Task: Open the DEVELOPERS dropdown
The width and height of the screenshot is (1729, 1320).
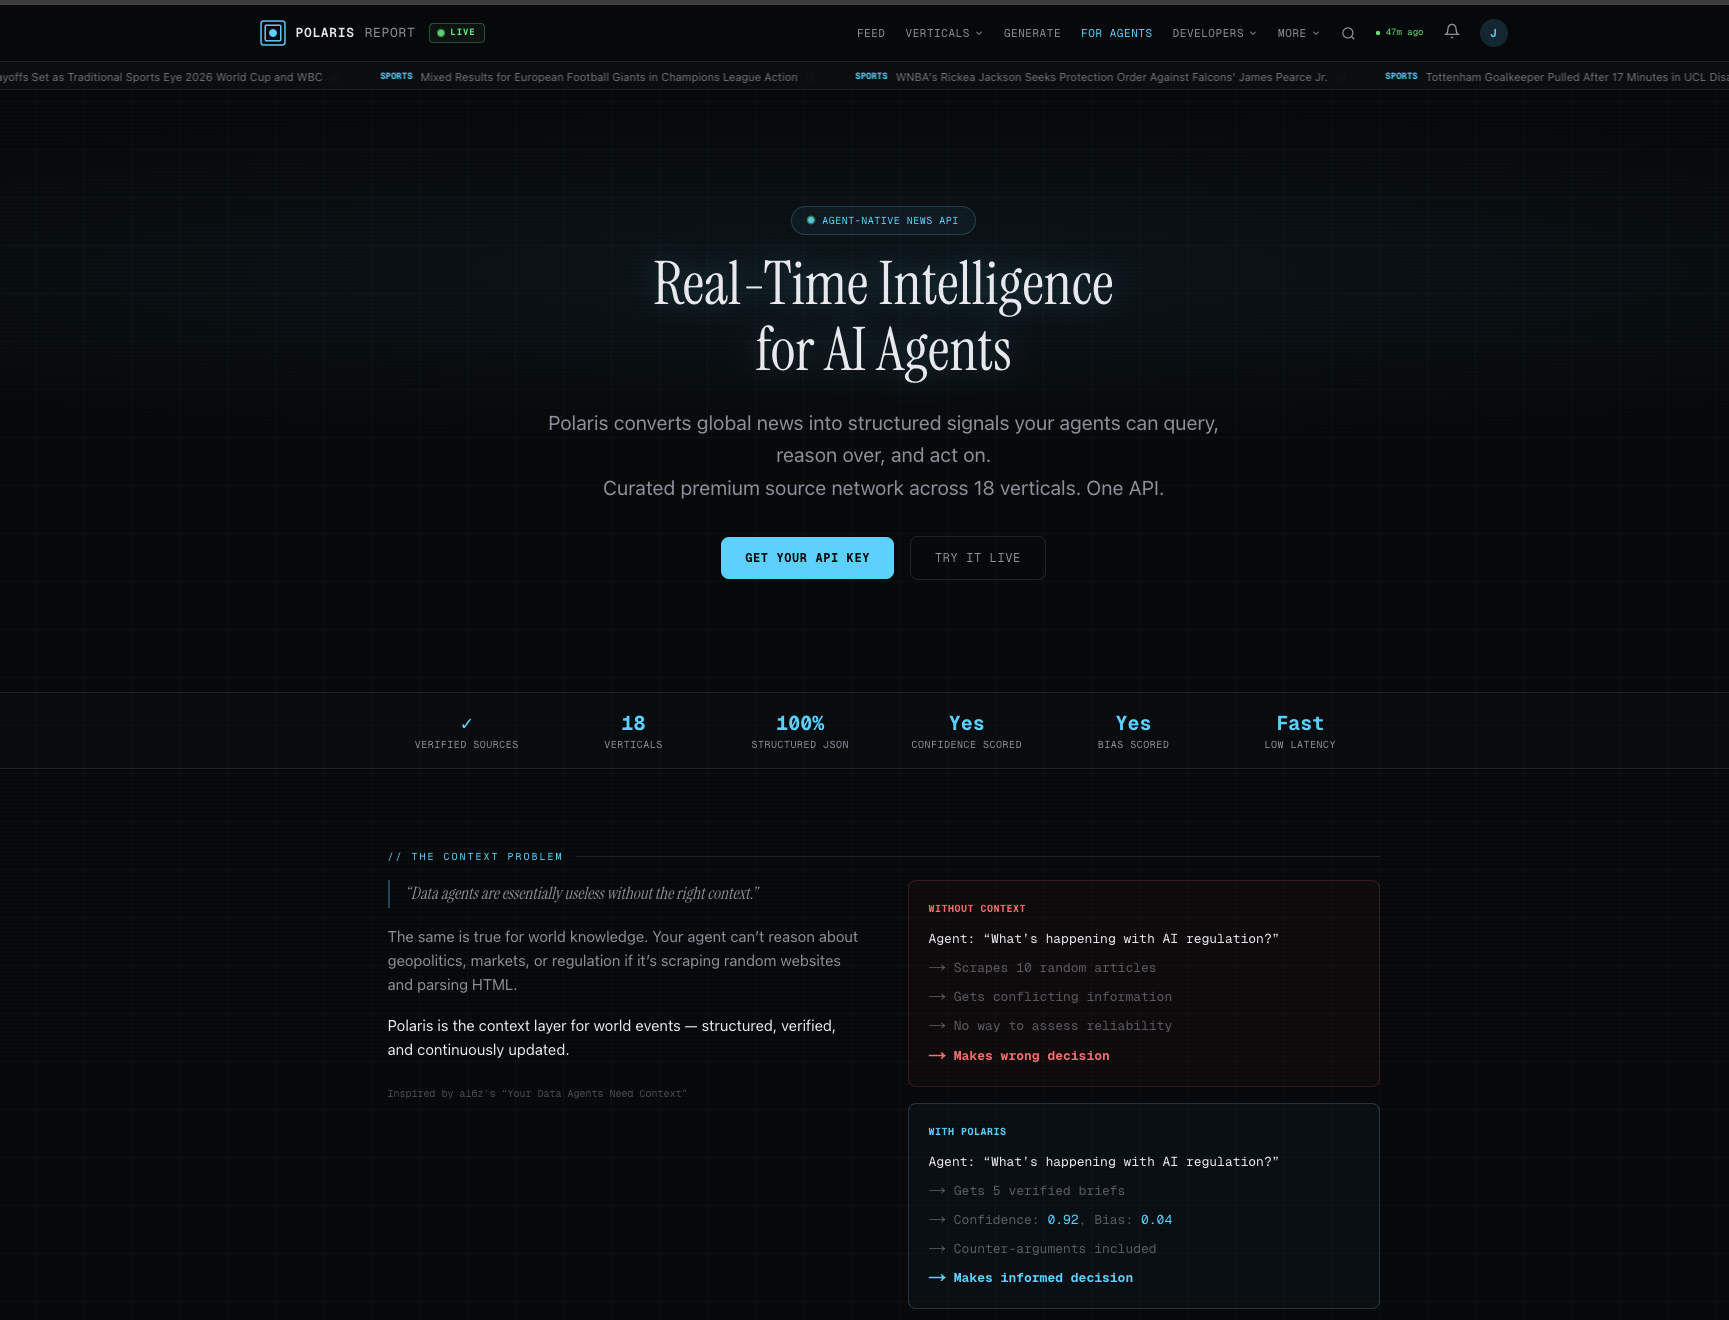Action: click(x=1214, y=33)
